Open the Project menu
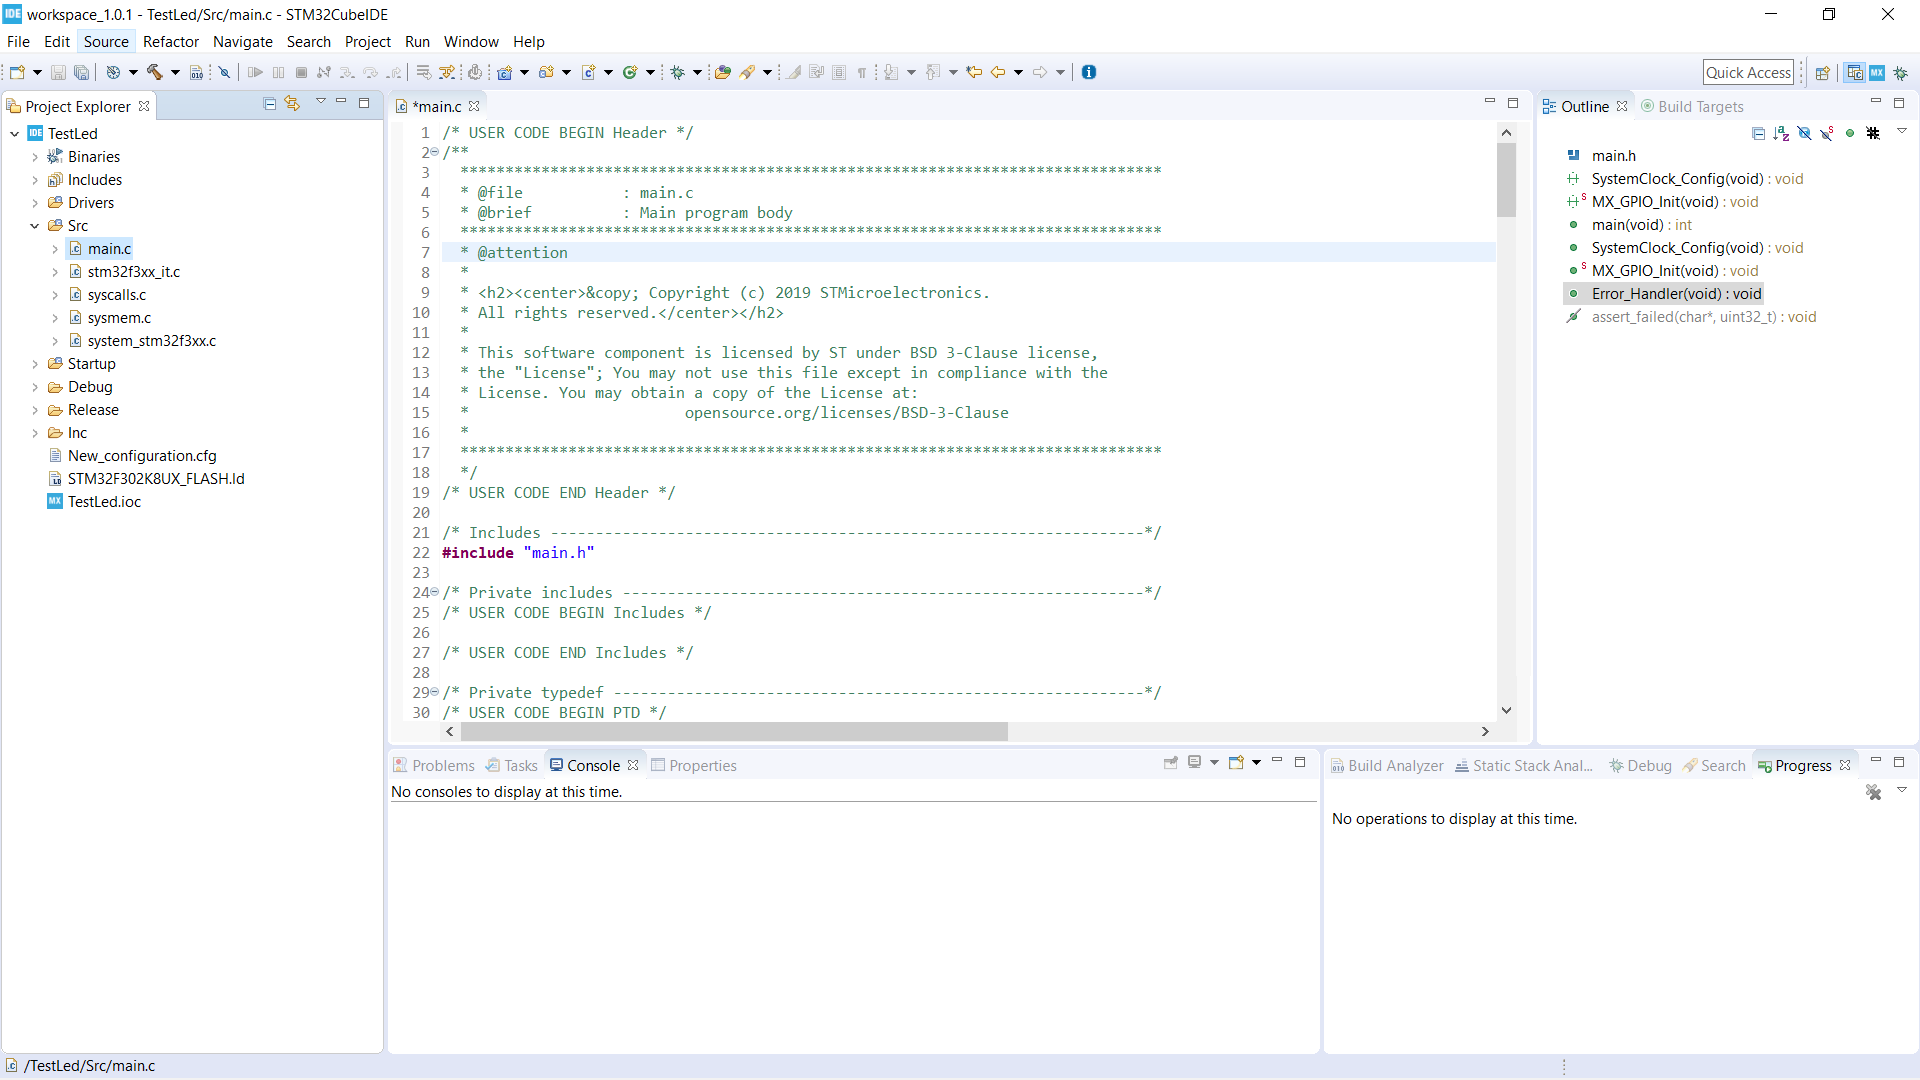 368,41
